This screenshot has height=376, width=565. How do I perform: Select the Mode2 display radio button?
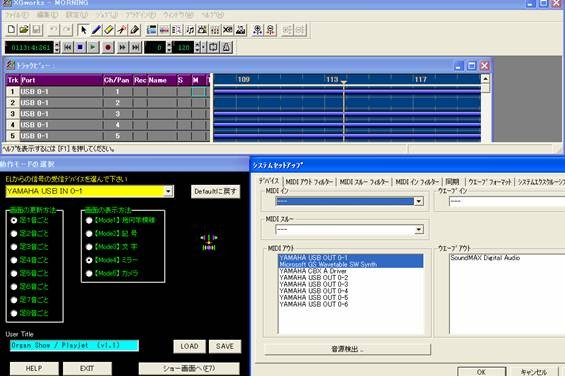pos(89,234)
